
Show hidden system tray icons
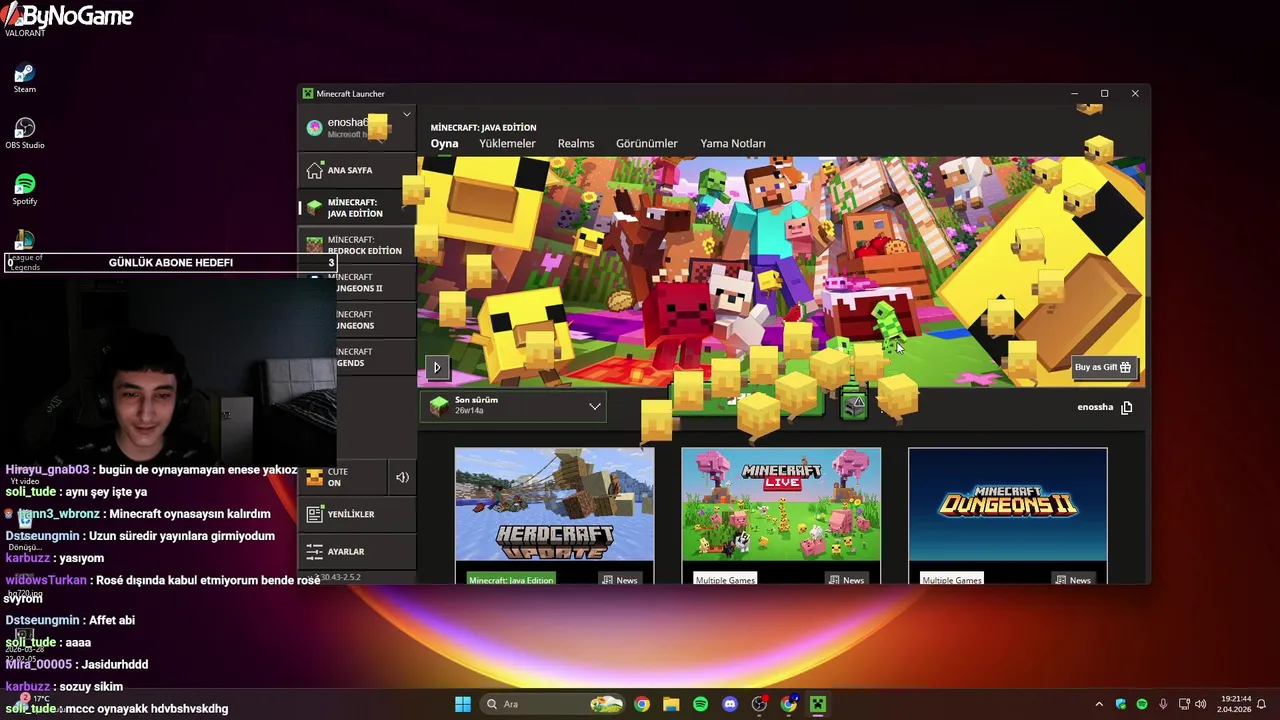click(x=1099, y=704)
